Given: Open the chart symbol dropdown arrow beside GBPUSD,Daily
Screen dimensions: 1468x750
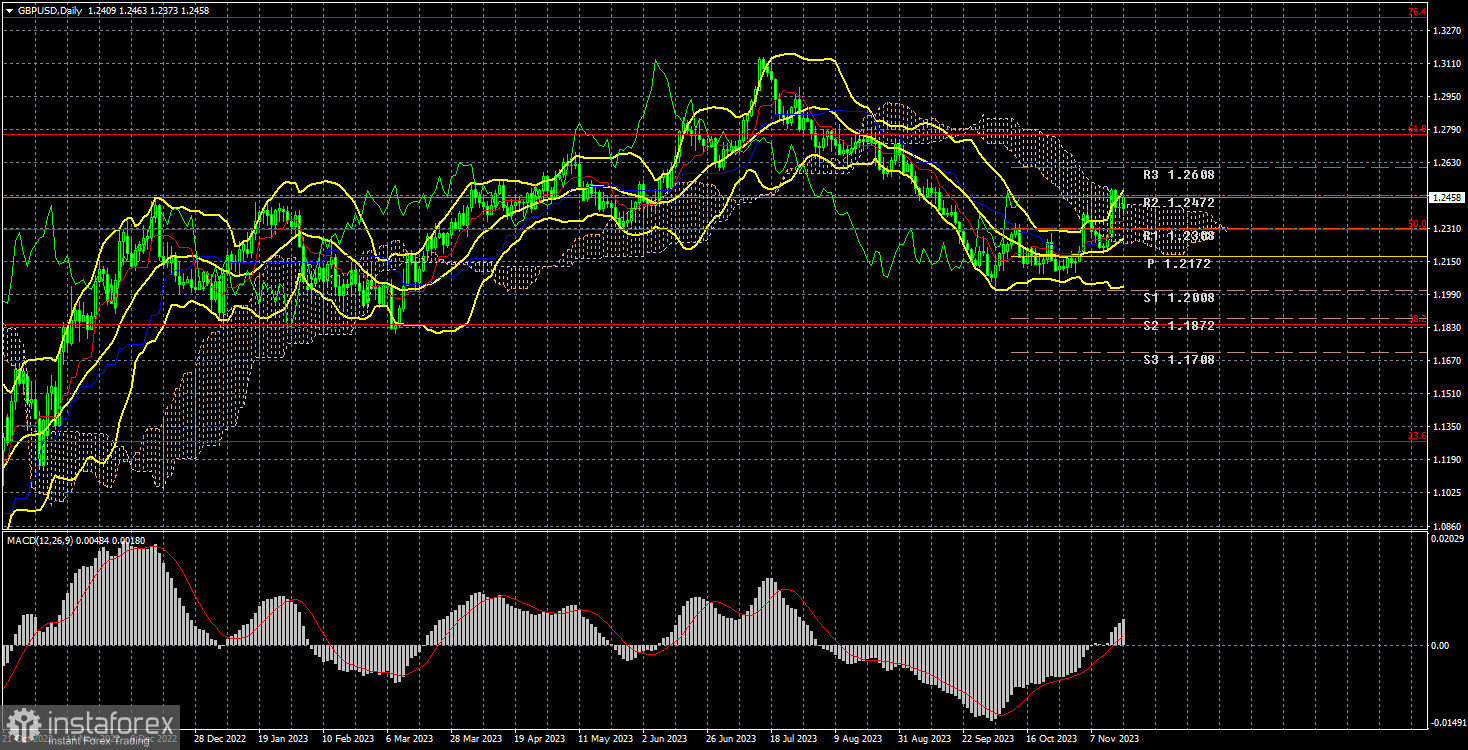Looking at the screenshot, I should (9, 9).
